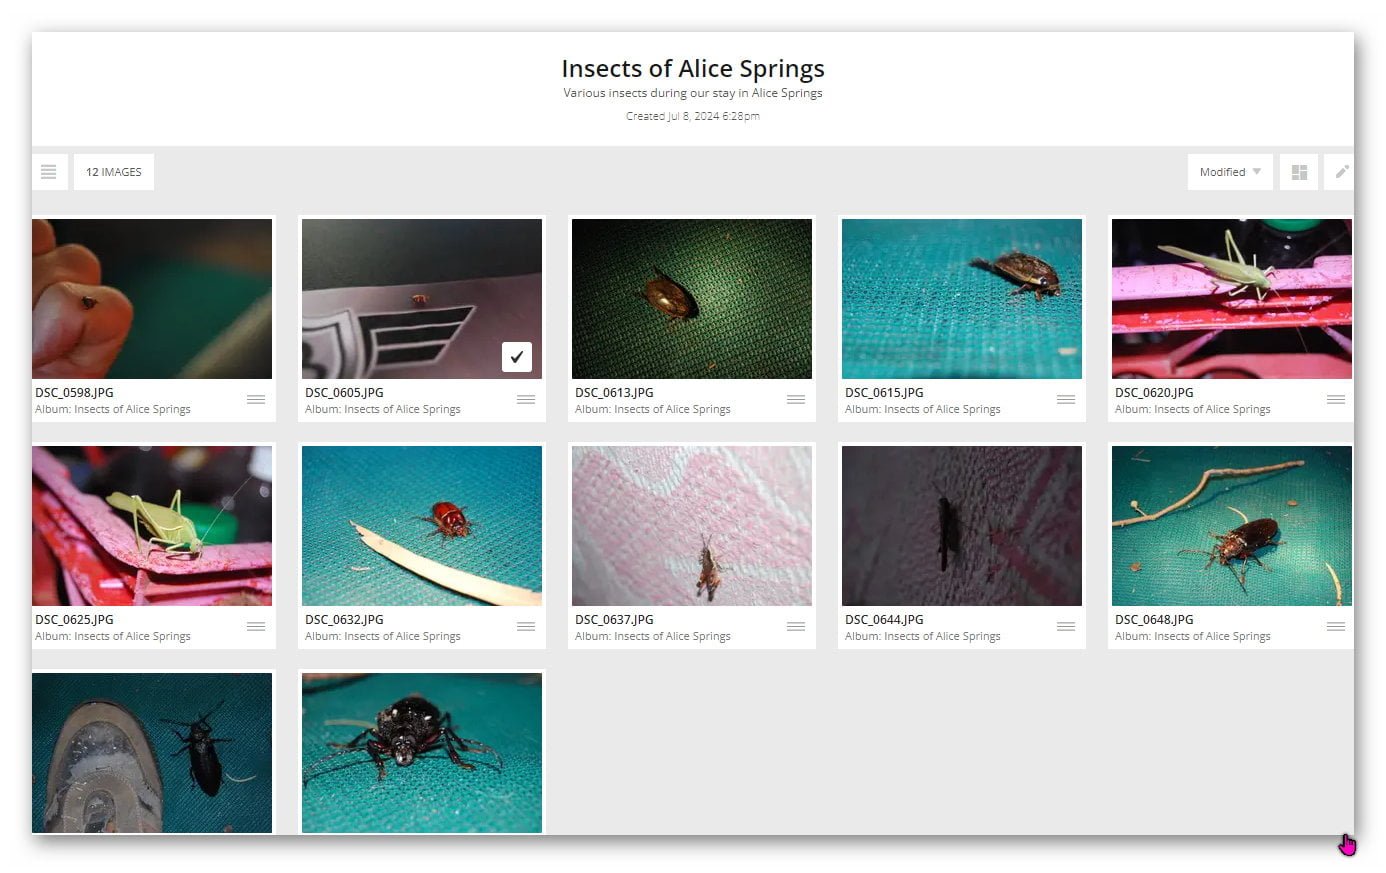The image size is (1386, 873).
Task: Click the album description text below the title
Action: point(692,93)
